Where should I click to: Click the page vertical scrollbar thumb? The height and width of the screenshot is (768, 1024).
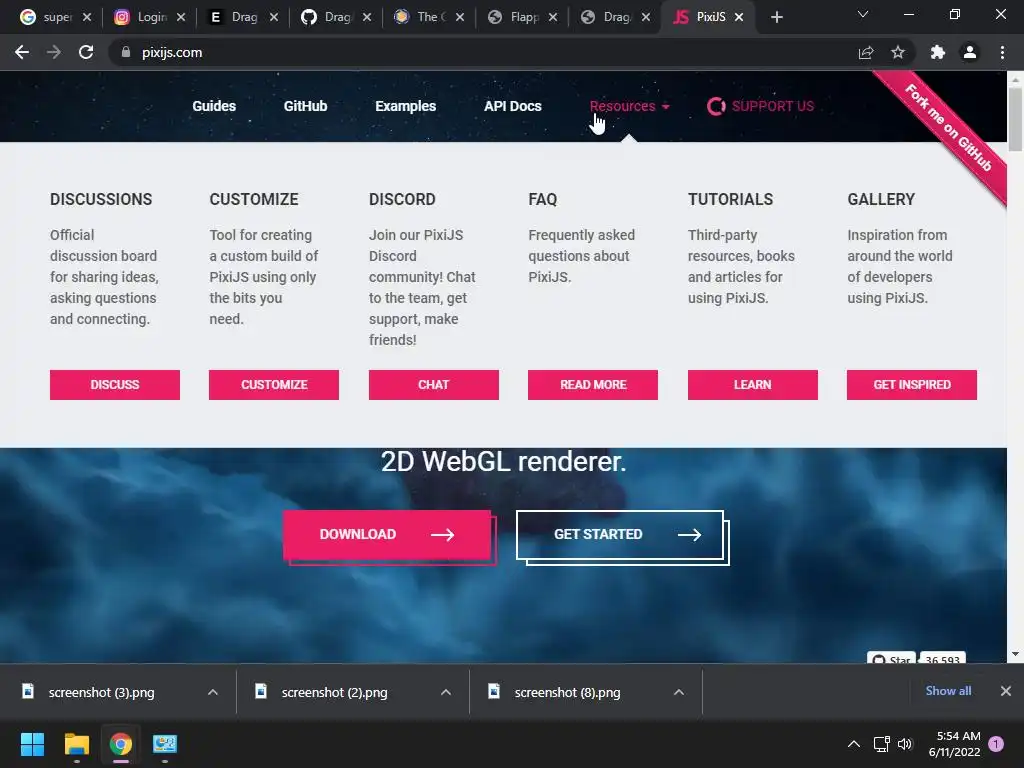[x=1015, y=119]
